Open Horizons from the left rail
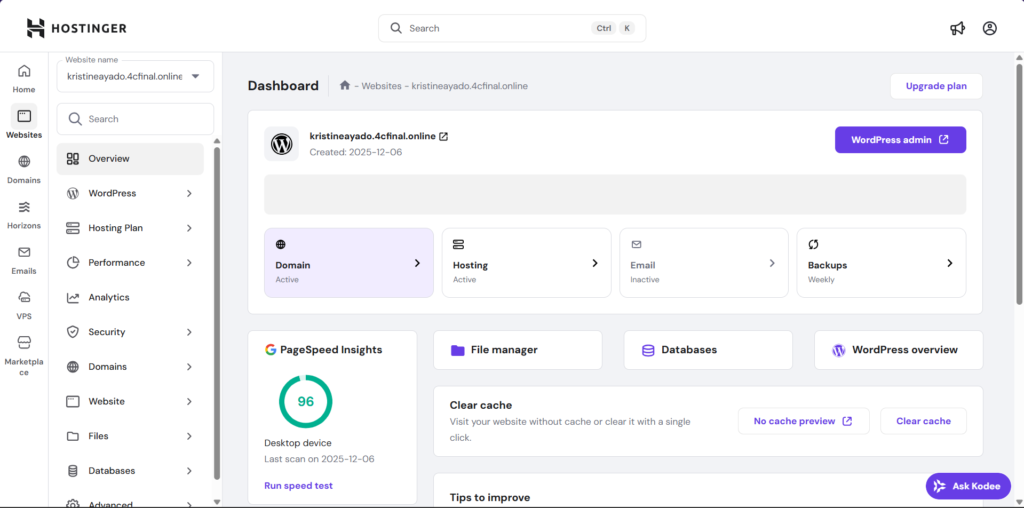 click(24, 214)
